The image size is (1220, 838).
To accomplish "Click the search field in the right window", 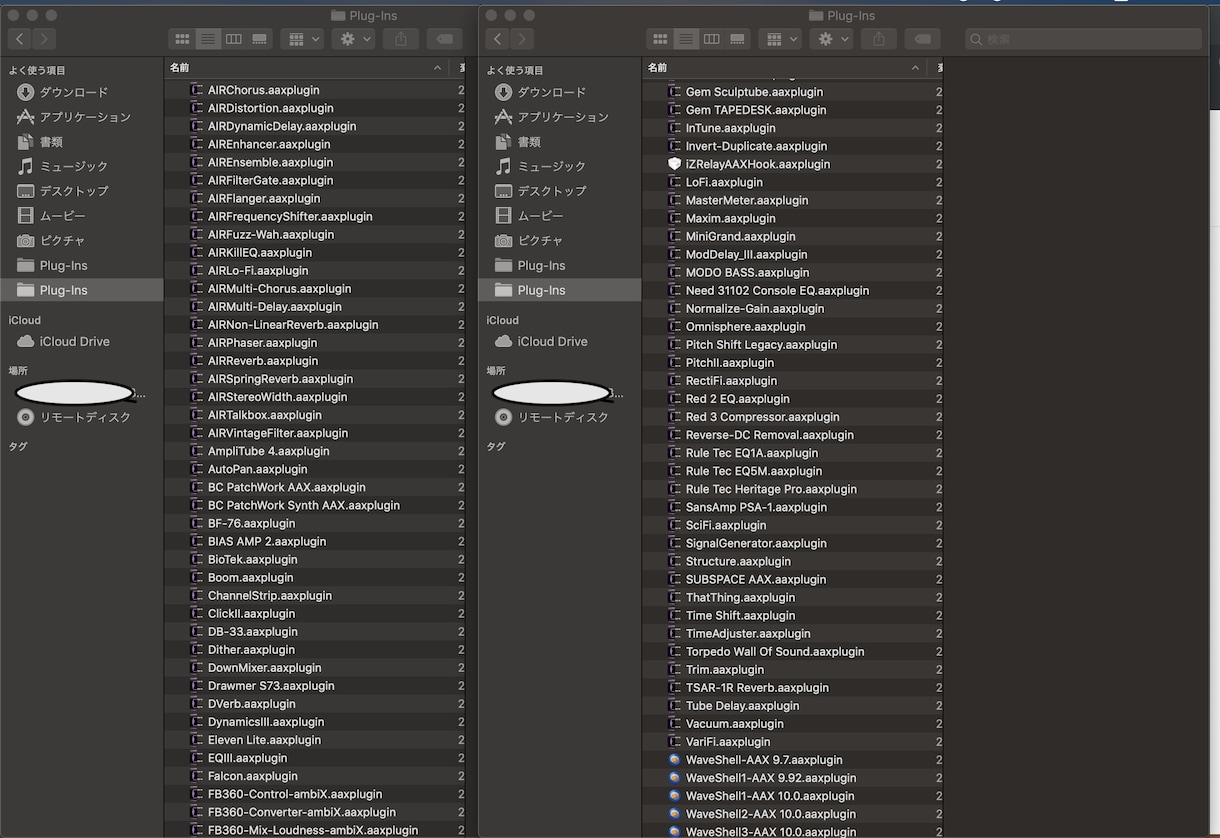I will click(x=1083, y=39).
